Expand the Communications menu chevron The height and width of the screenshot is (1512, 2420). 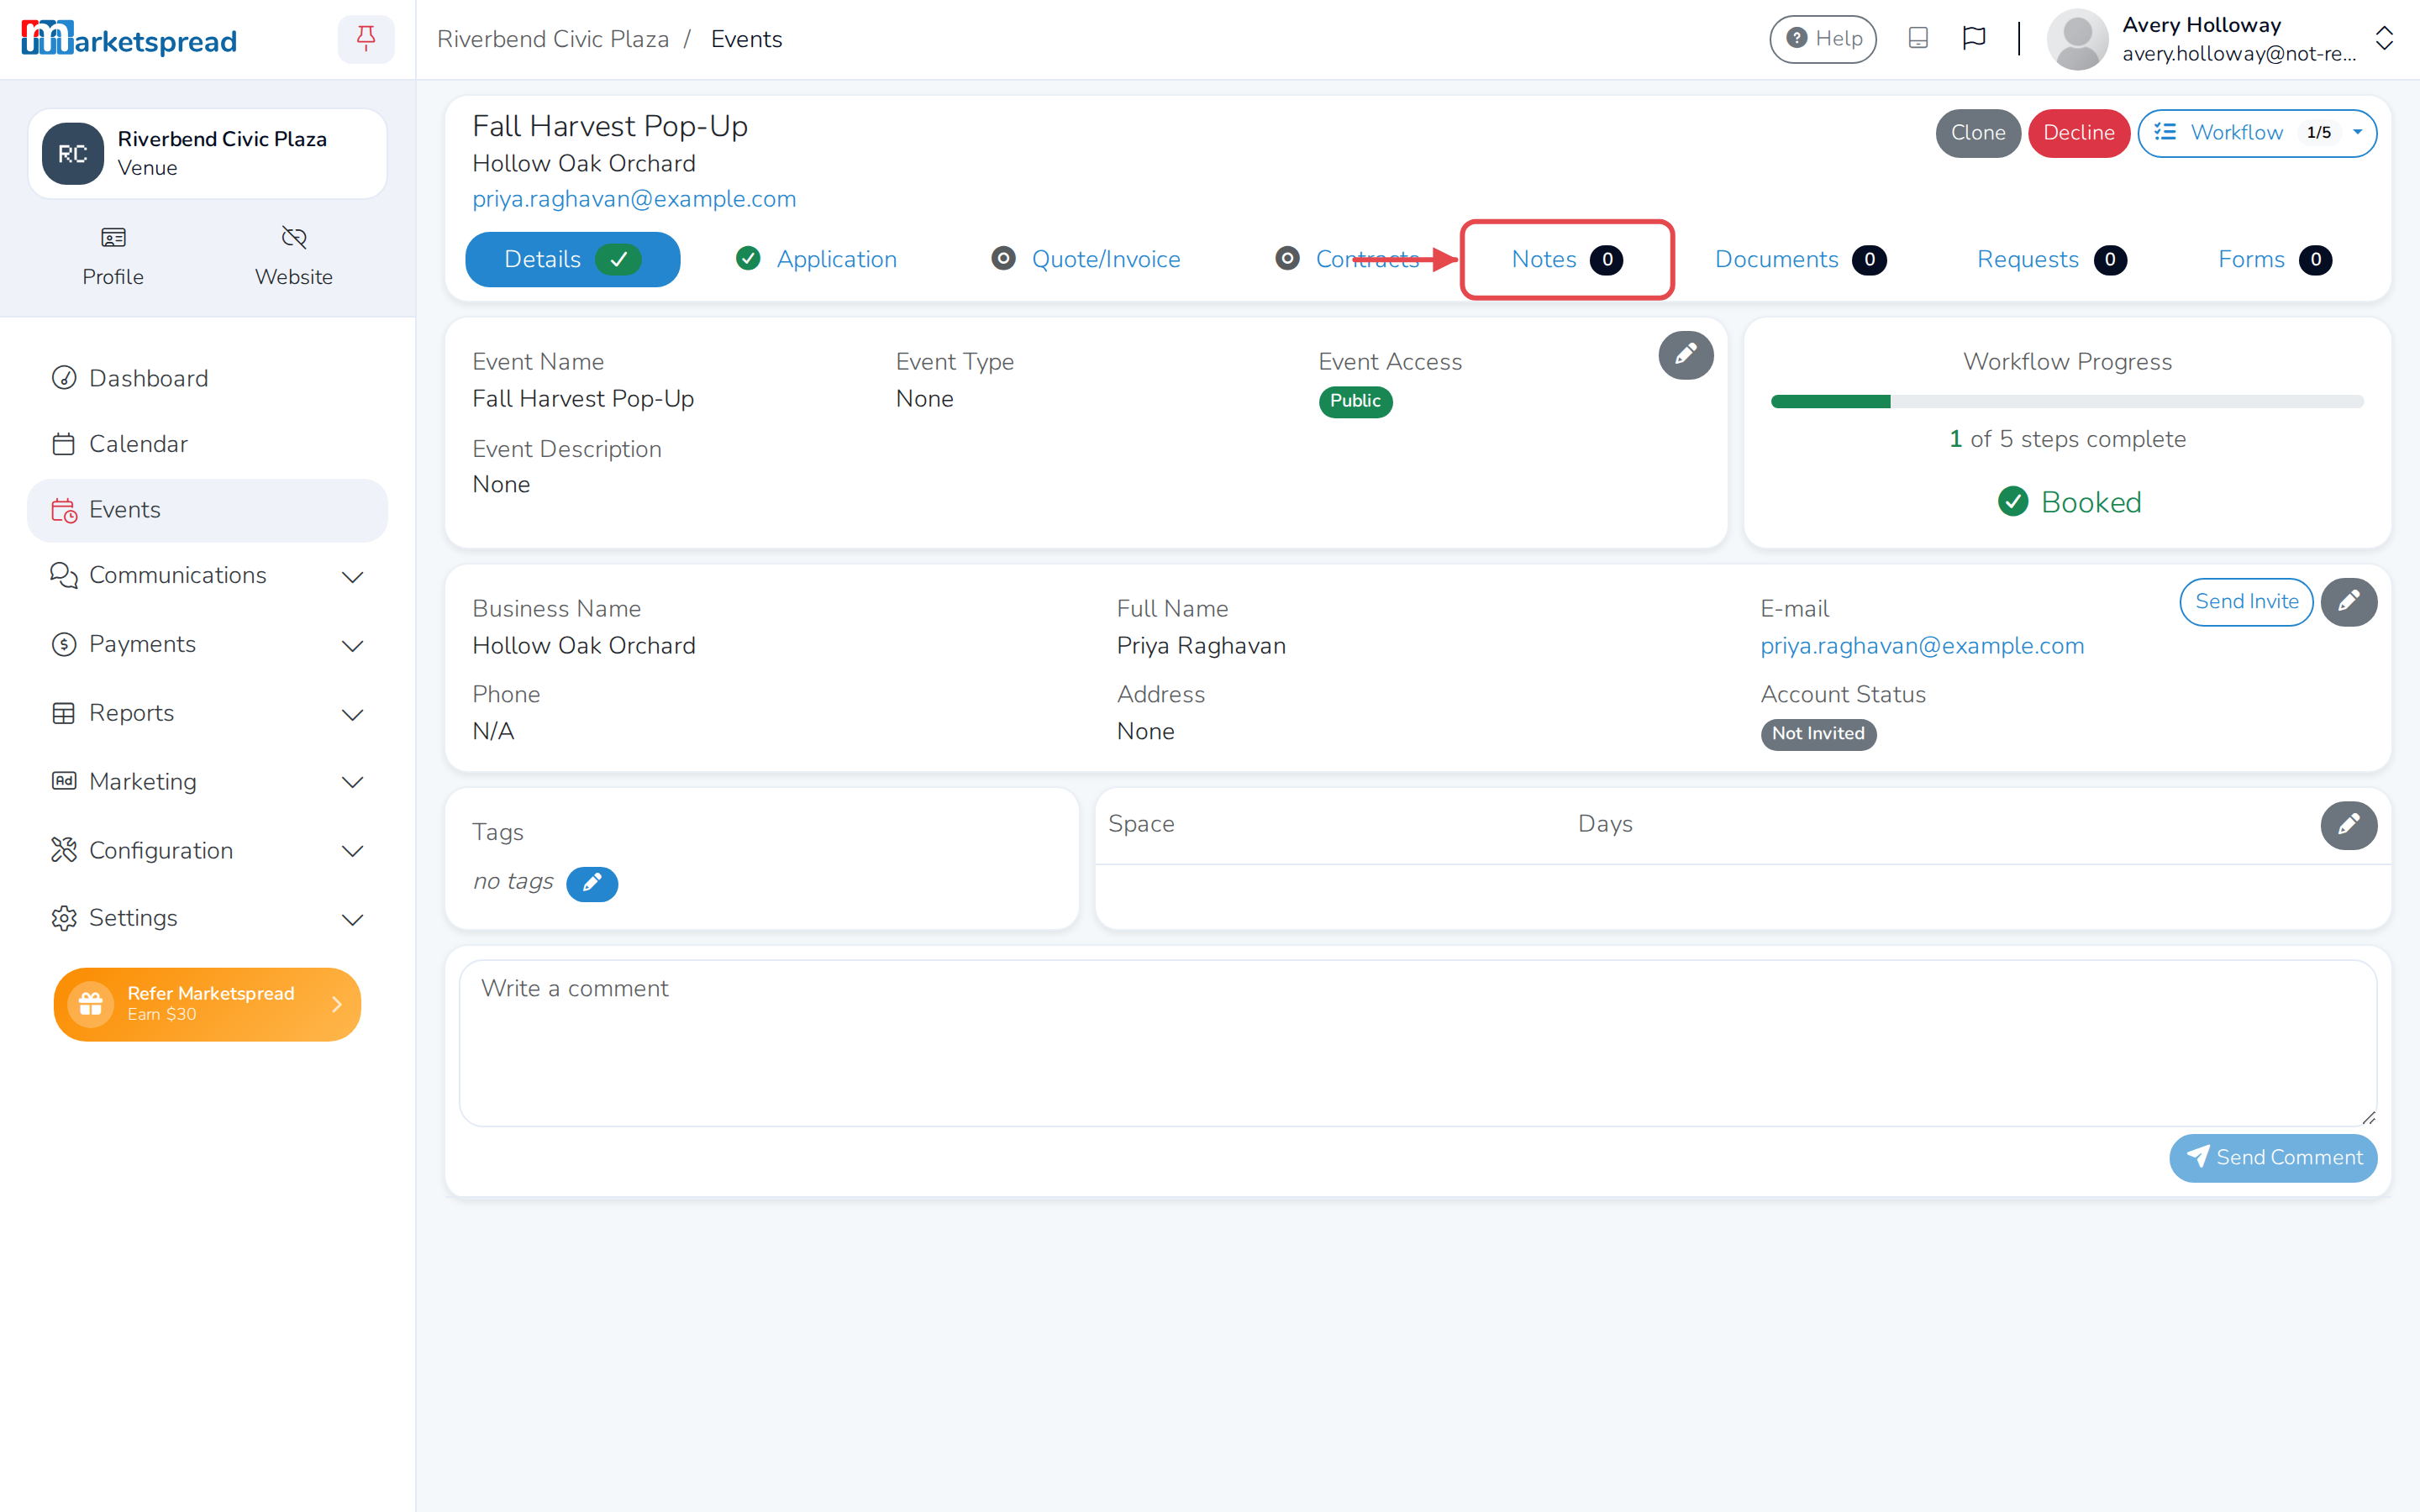[352, 577]
